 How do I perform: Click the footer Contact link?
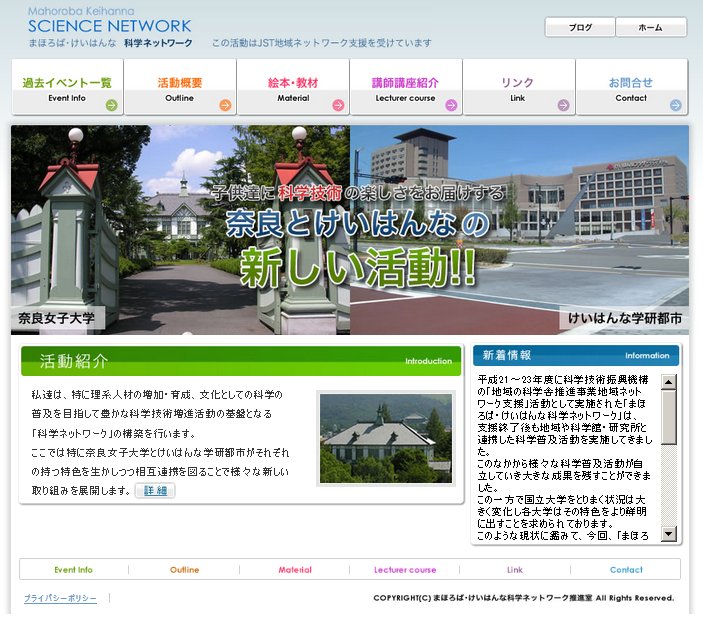[x=626, y=570]
